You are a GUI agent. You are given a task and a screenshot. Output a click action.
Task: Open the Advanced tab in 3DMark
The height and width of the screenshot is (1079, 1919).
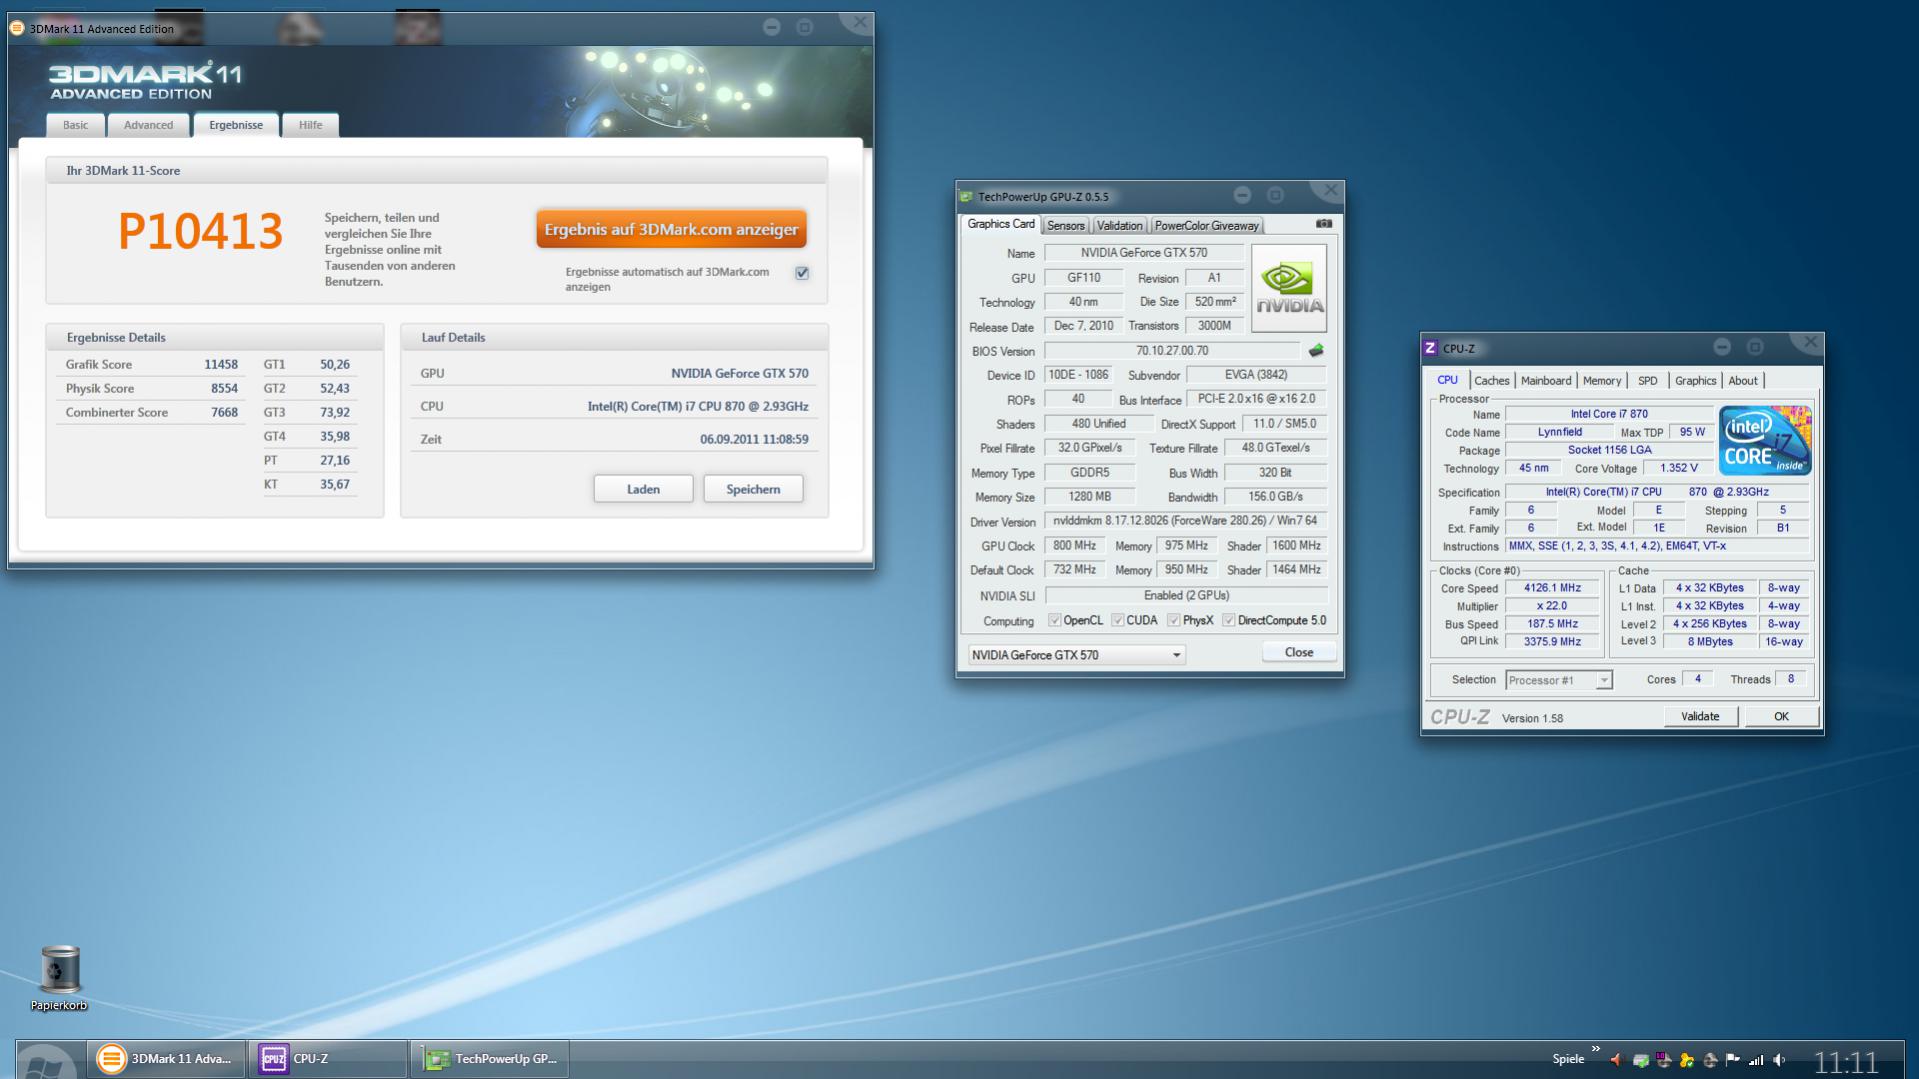(x=148, y=125)
